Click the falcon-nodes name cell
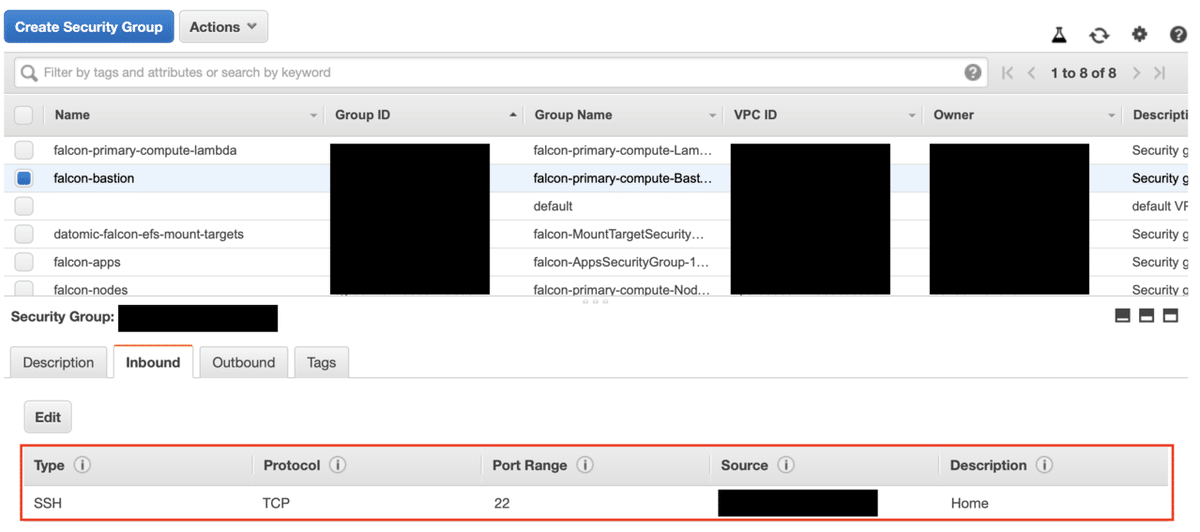Viewport: 1200px width, 532px height. [x=91, y=289]
